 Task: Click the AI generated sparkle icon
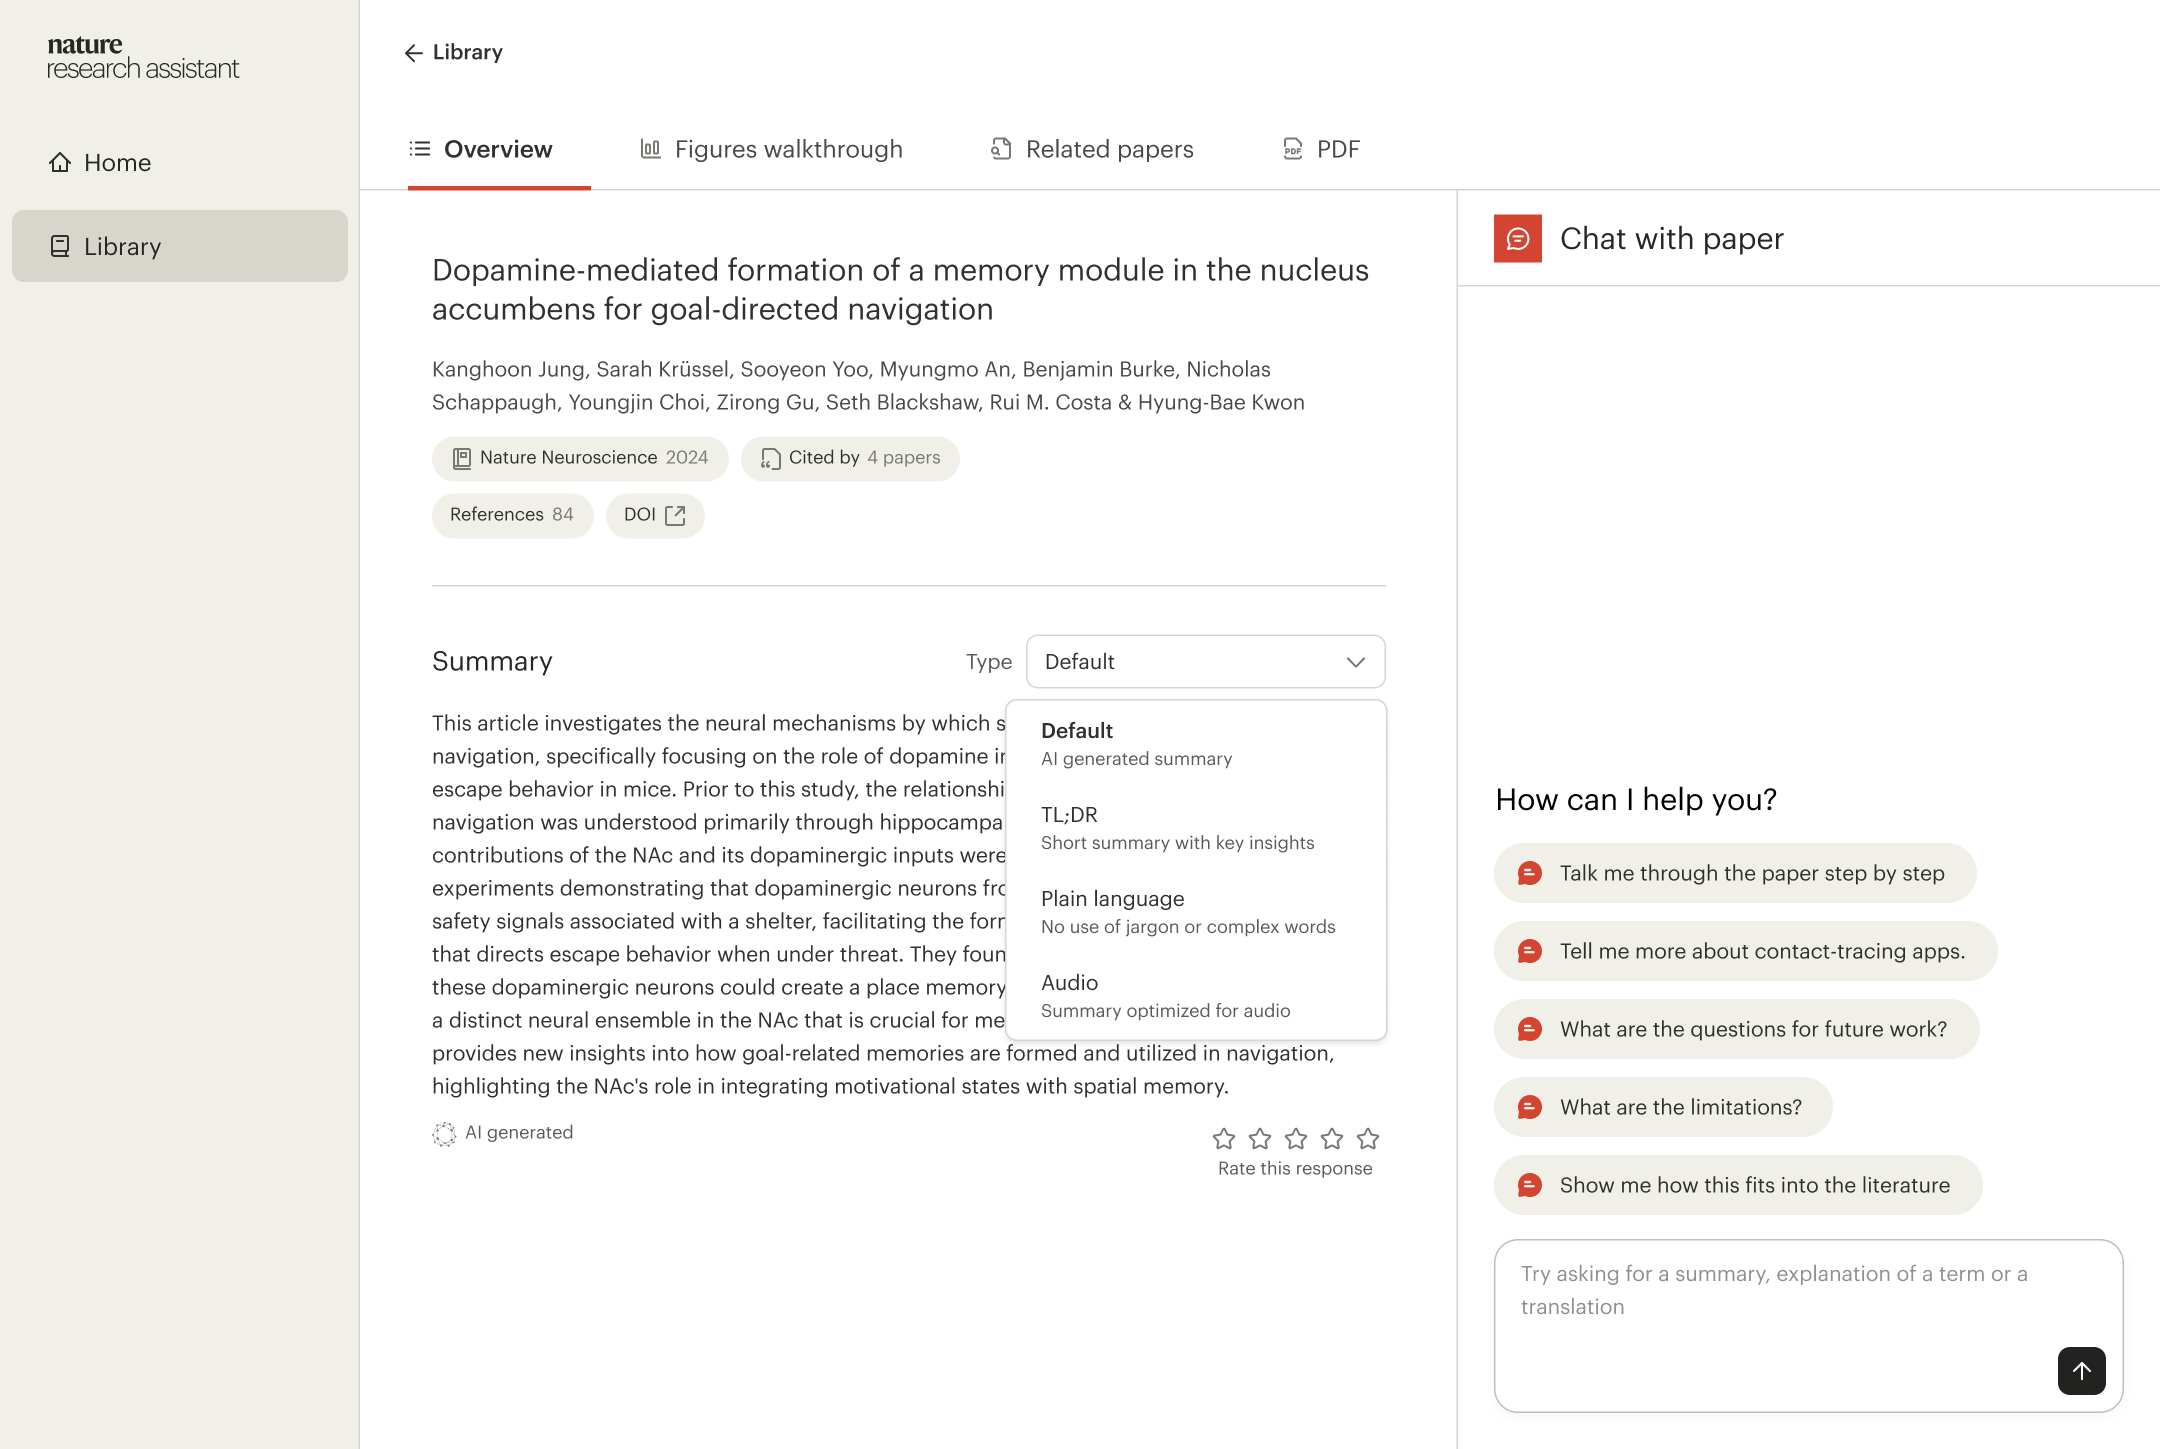[x=444, y=1133]
